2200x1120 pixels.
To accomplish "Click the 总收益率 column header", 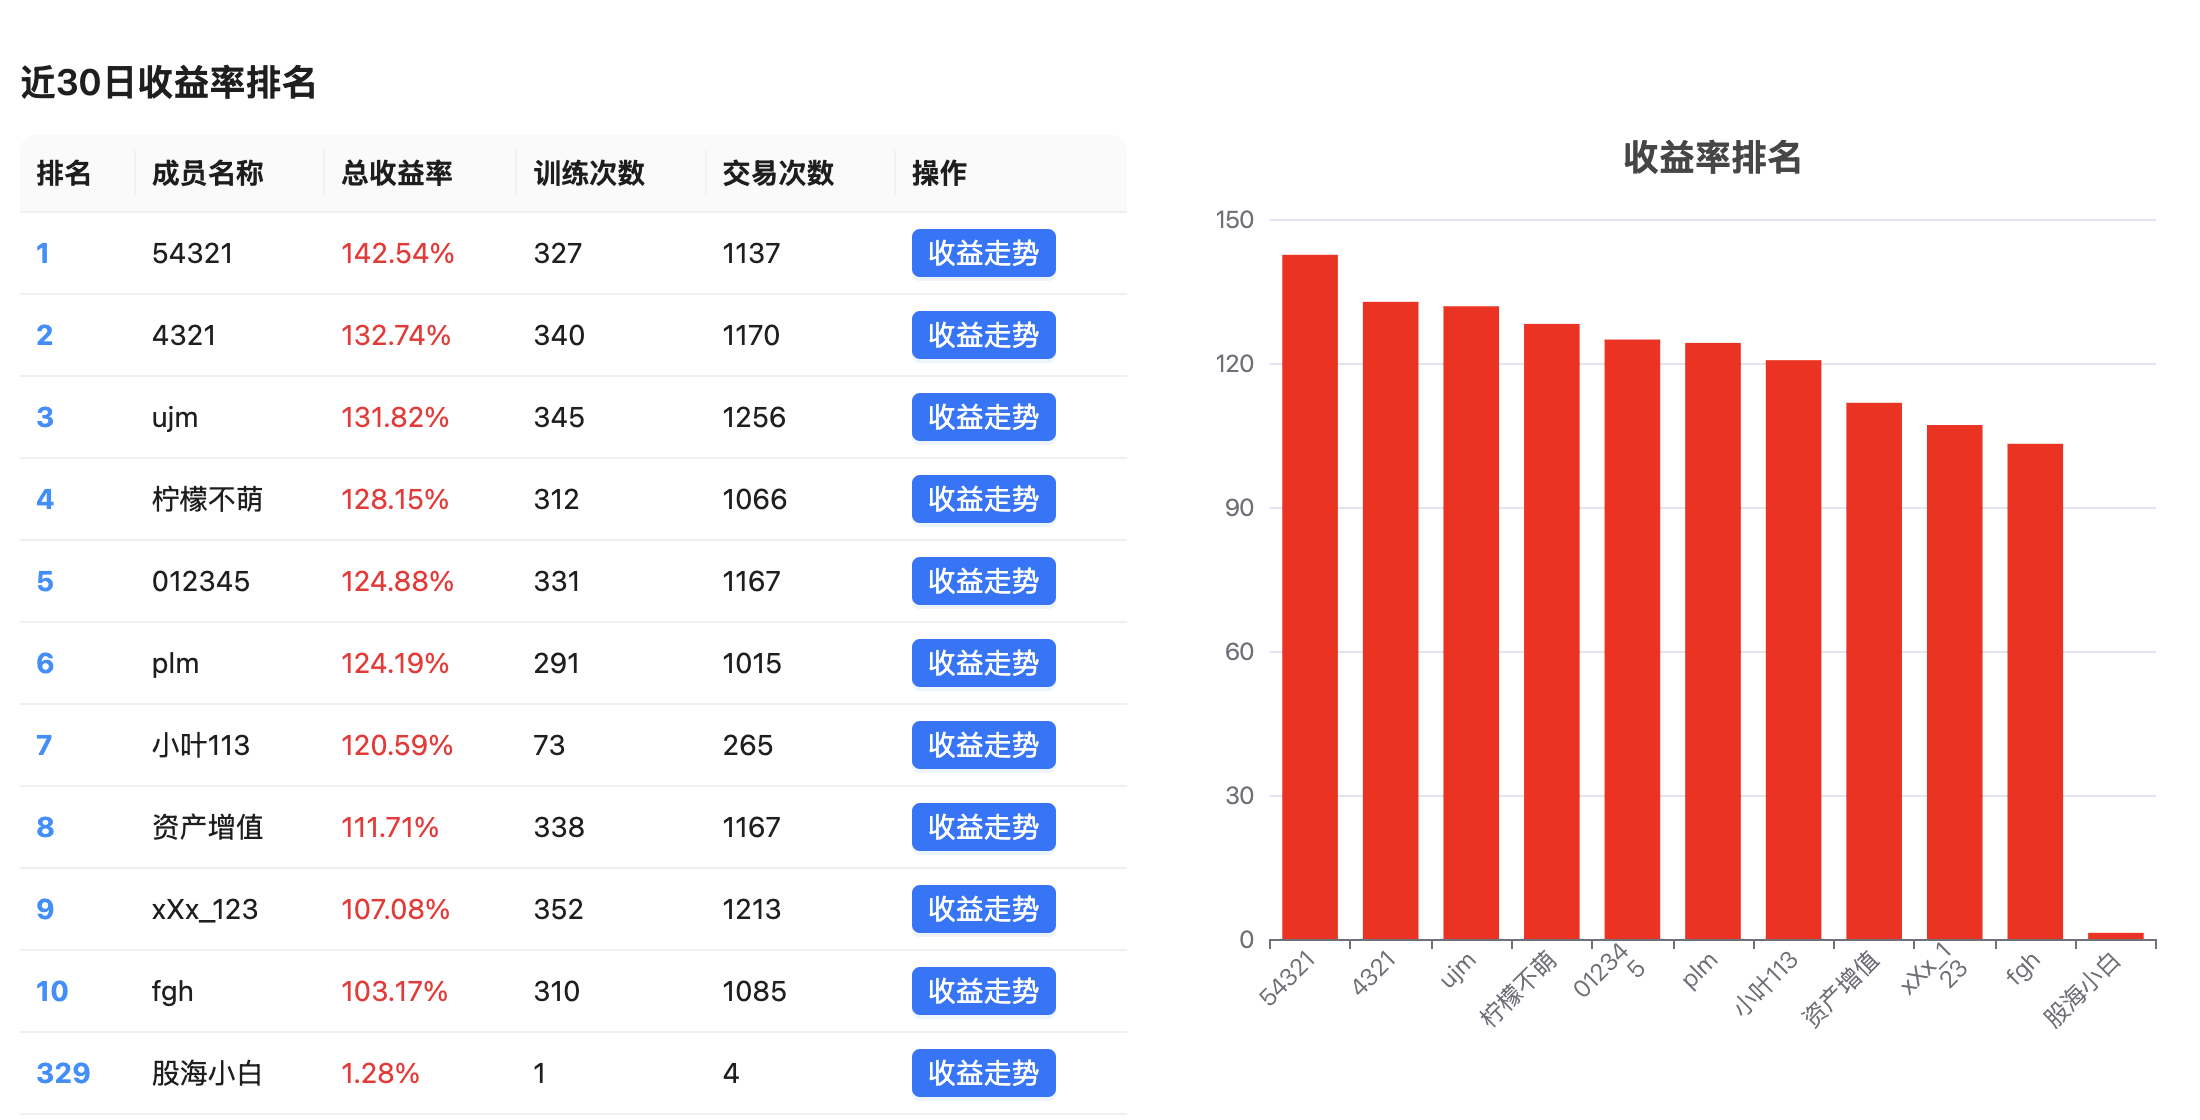I will point(397,173).
